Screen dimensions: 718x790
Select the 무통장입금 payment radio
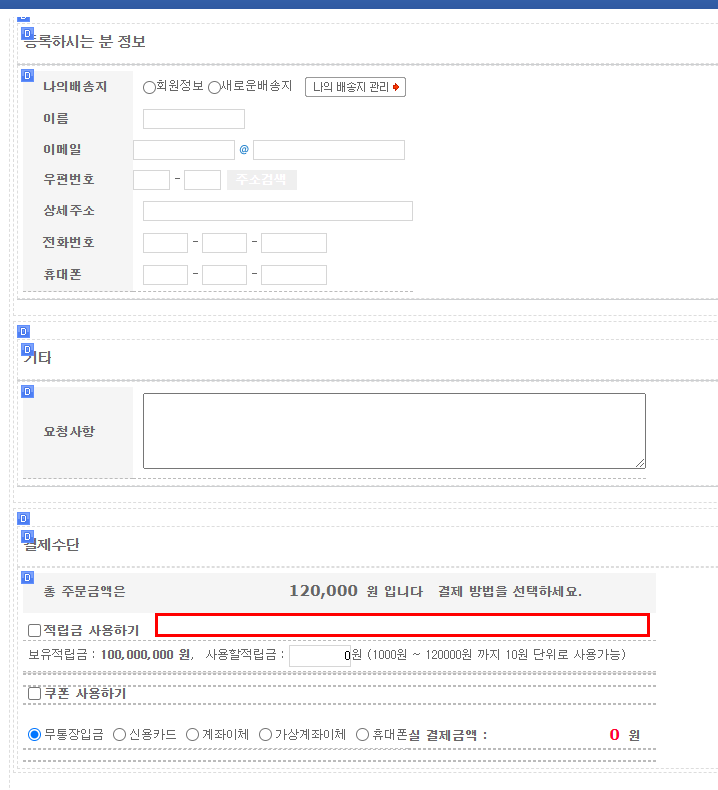(35, 735)
